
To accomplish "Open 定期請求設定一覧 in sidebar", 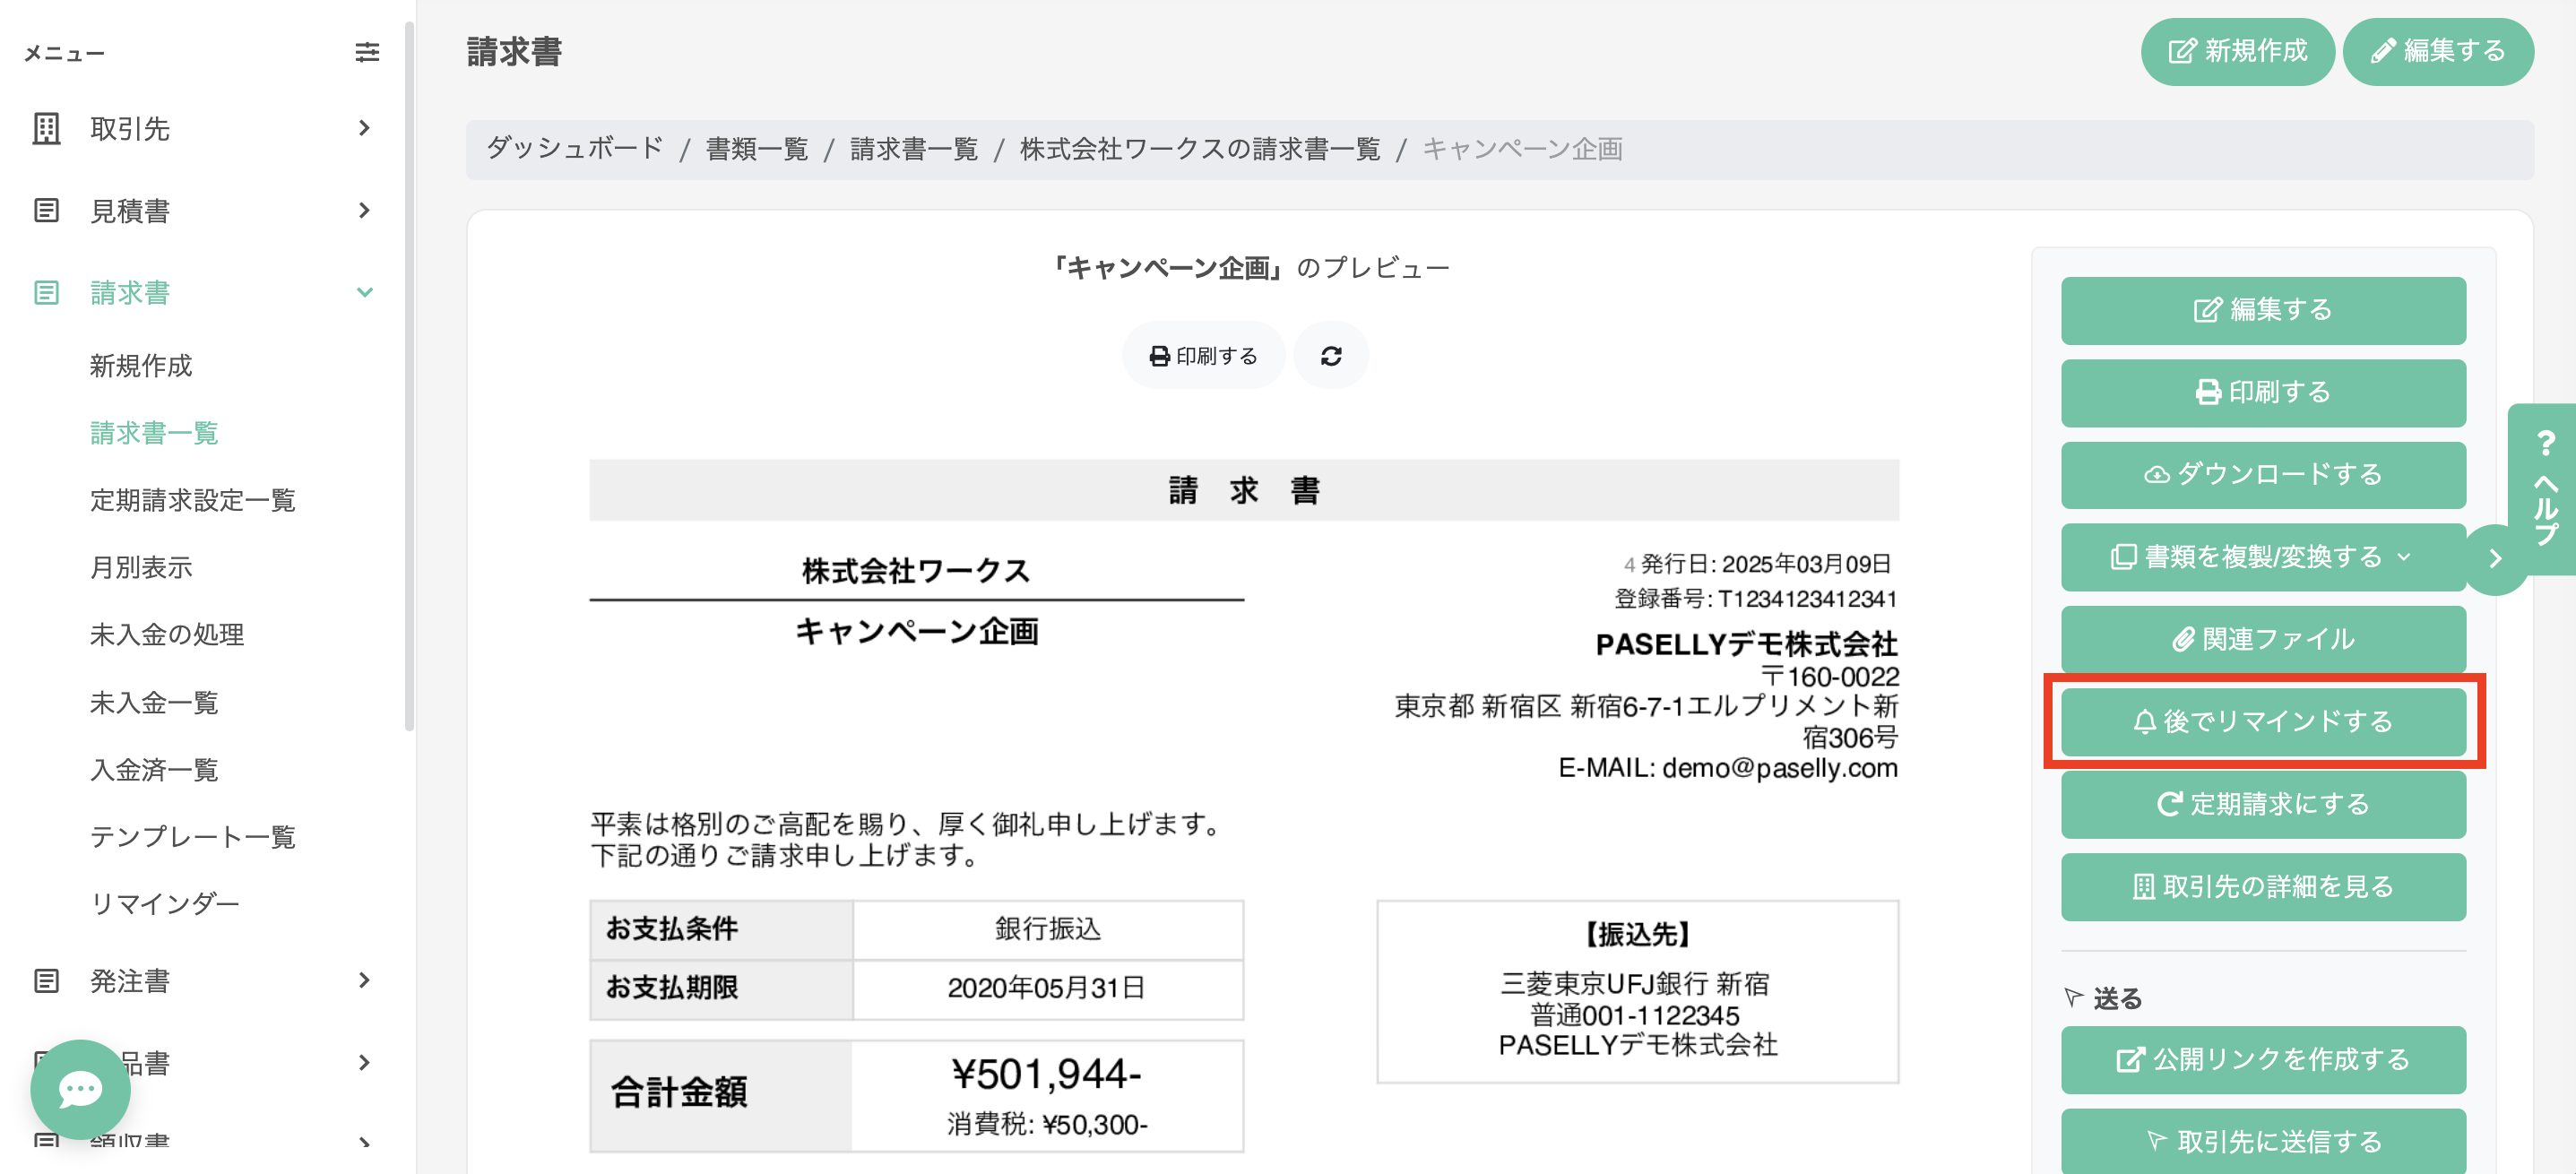I will click(x=193, y=500).
